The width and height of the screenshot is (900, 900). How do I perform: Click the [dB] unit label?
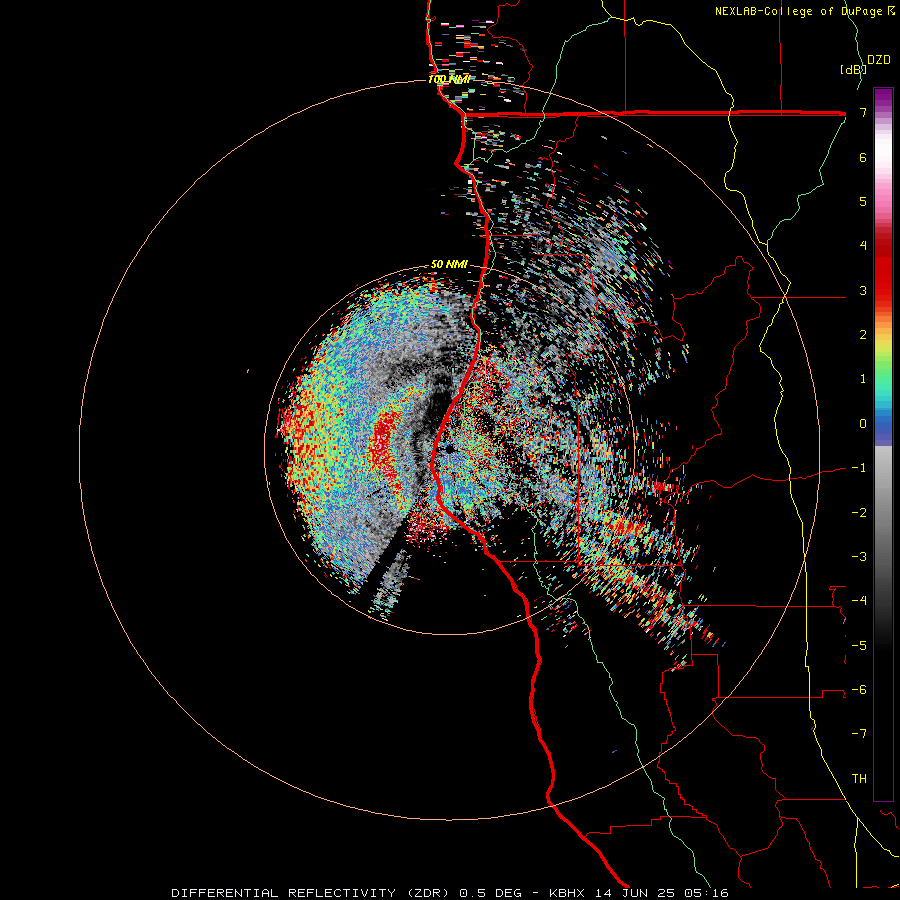853,69
